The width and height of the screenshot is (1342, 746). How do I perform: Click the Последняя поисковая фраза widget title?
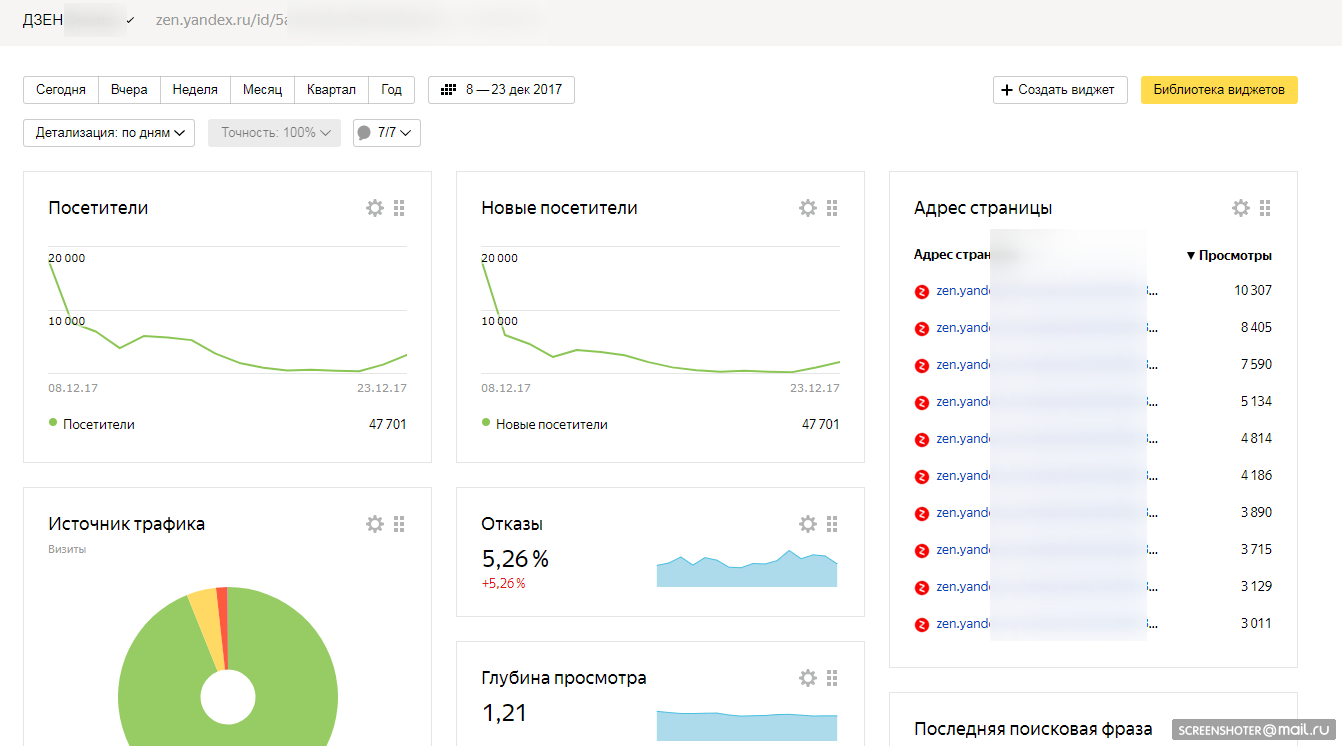coord(1033,729)
